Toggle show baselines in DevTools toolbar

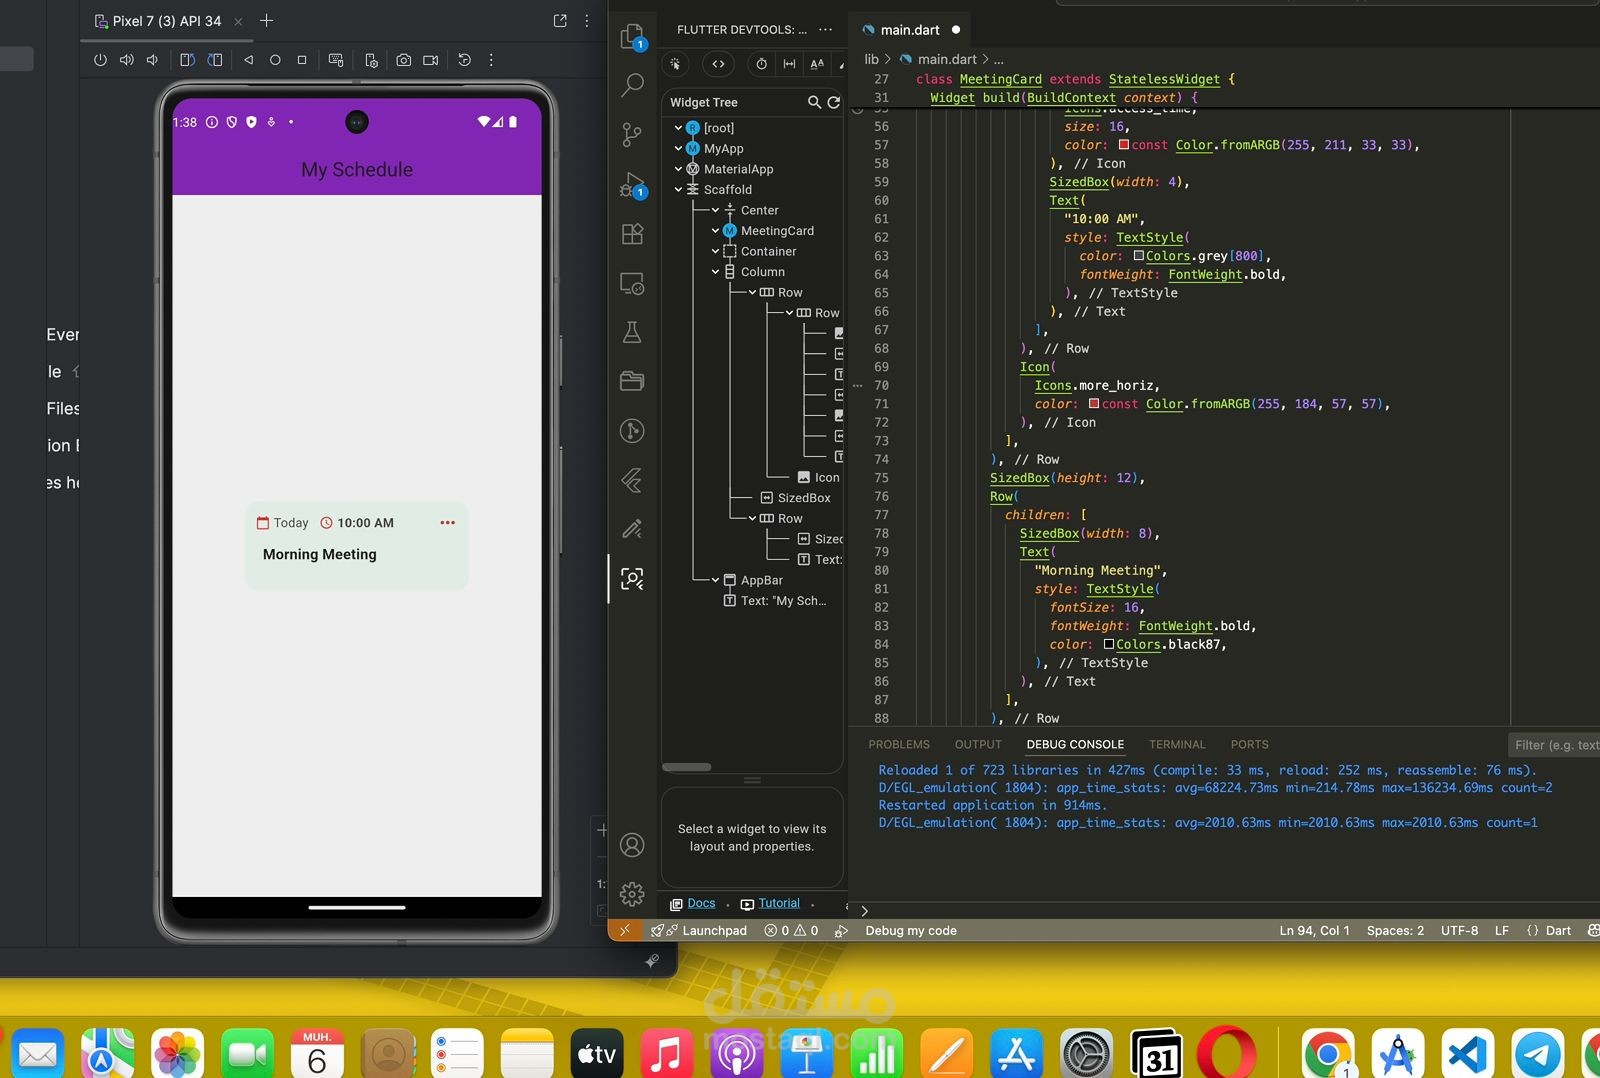pos(818,64)
